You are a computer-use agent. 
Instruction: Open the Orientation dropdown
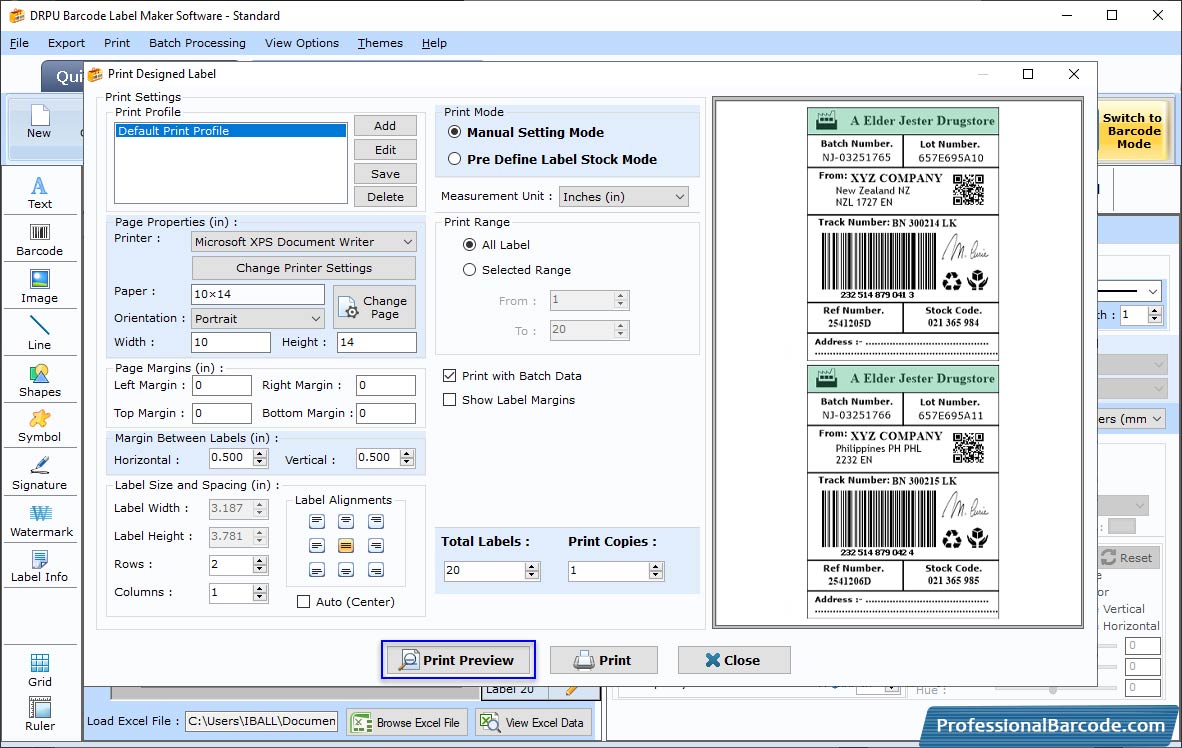(258, 319)
